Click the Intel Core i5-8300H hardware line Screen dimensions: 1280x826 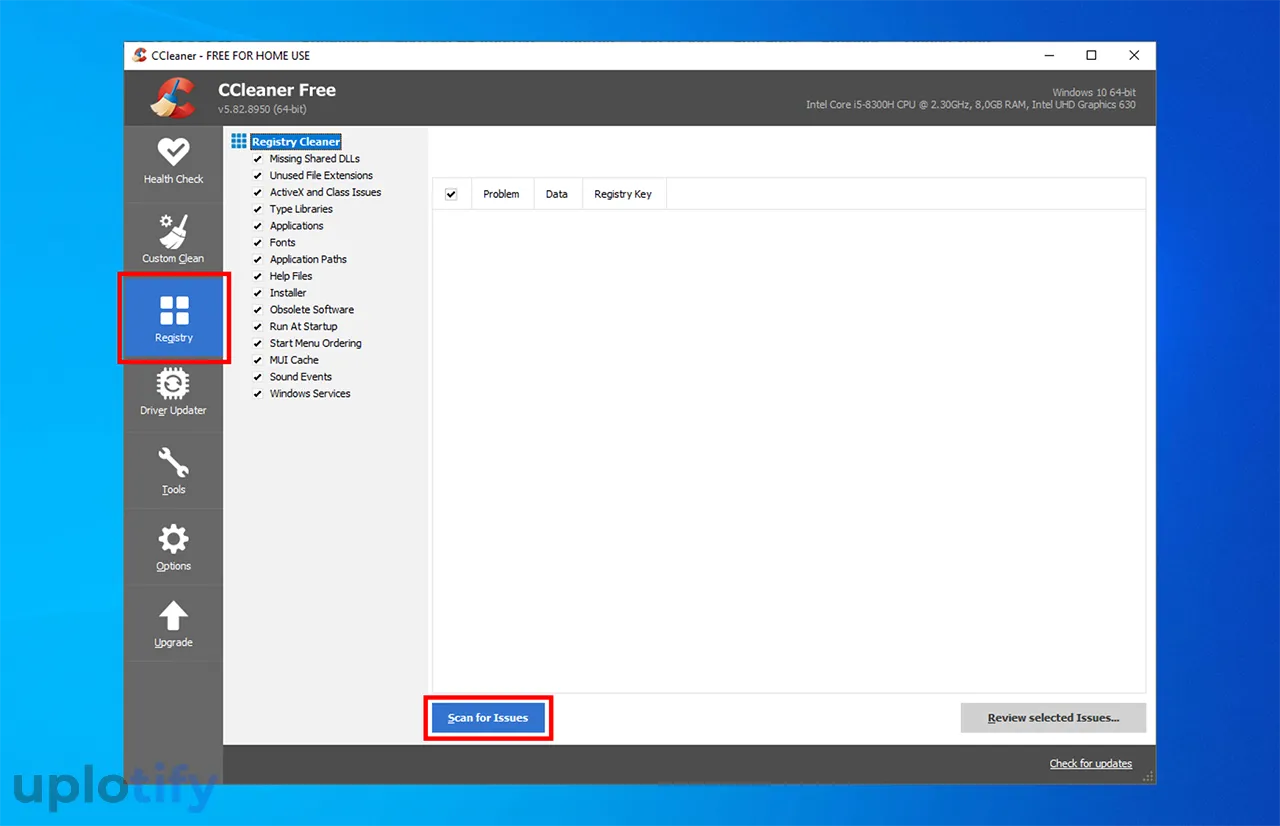(971, 105)
